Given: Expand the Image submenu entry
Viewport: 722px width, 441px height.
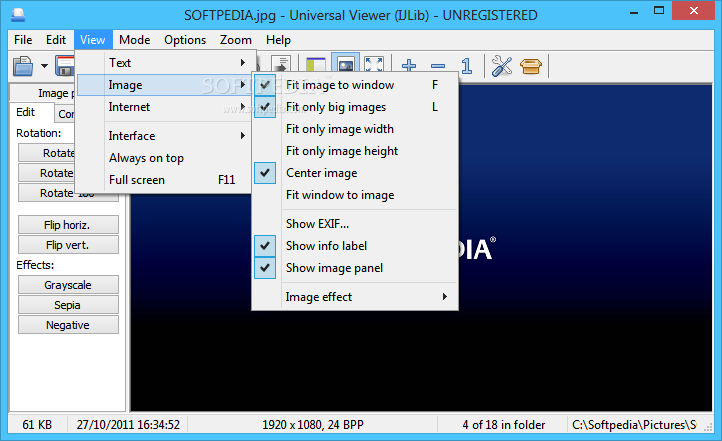Looking at the screenshot, I should click(163, 85).
